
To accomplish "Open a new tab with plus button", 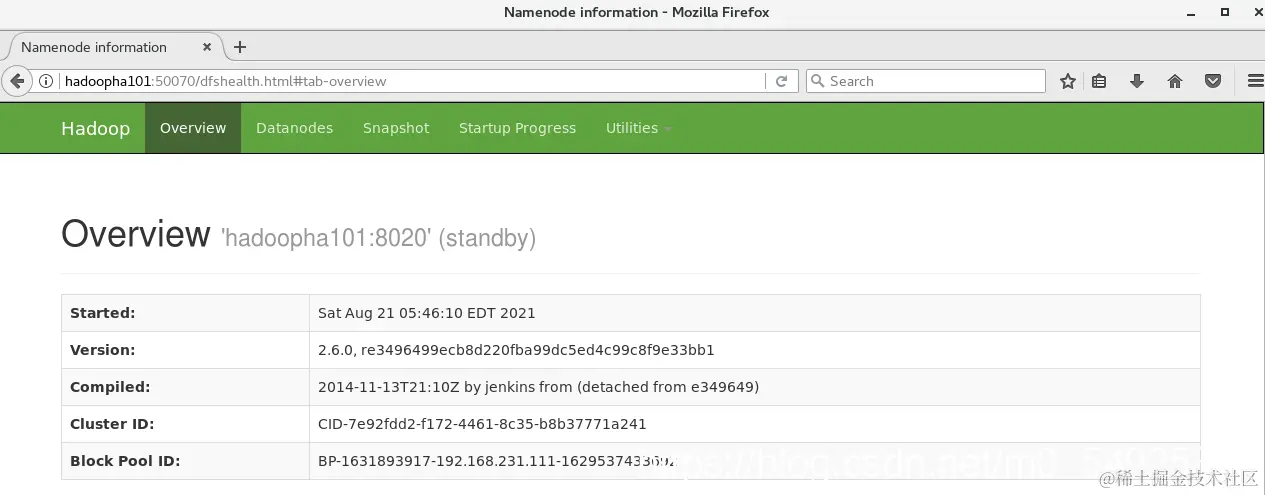I will [x=240, y=47].
